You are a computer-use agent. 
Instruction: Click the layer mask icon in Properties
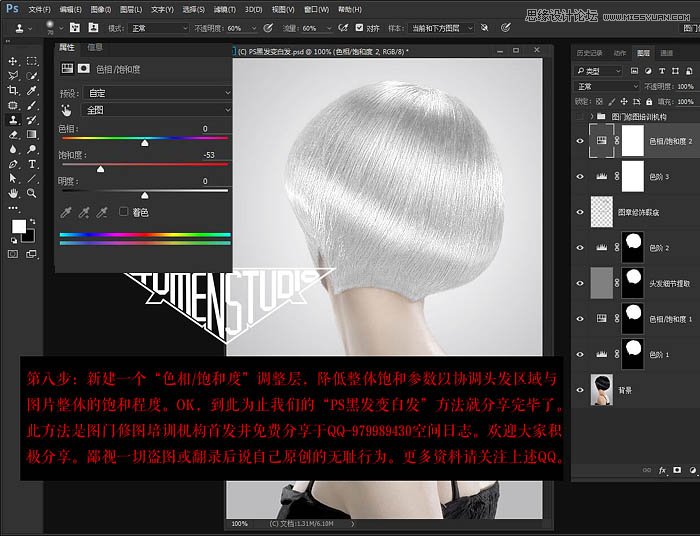tap(83, 68)
